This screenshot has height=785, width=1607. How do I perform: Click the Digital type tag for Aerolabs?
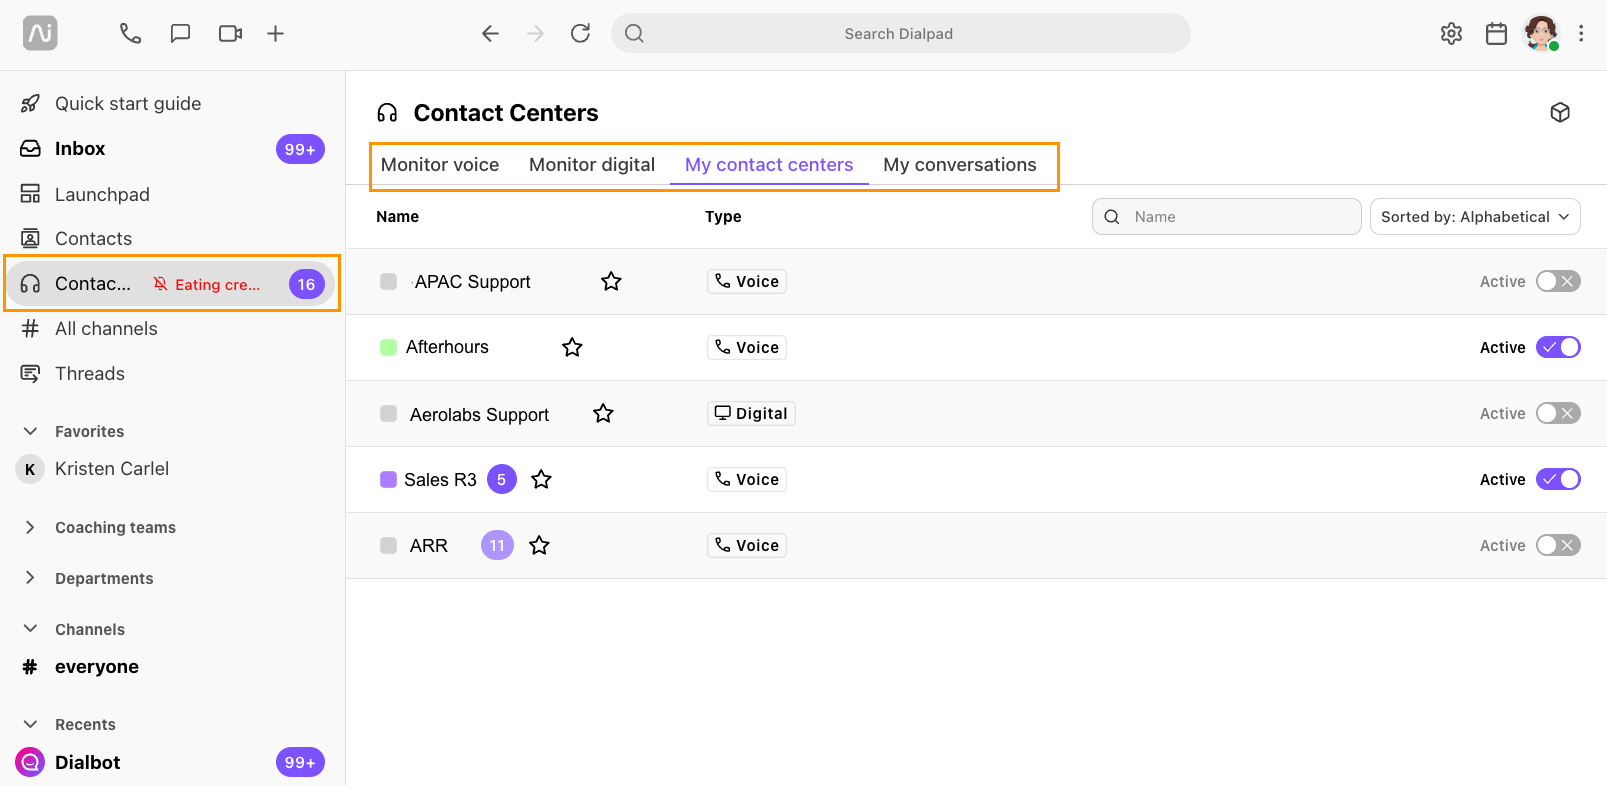[751, 413]
